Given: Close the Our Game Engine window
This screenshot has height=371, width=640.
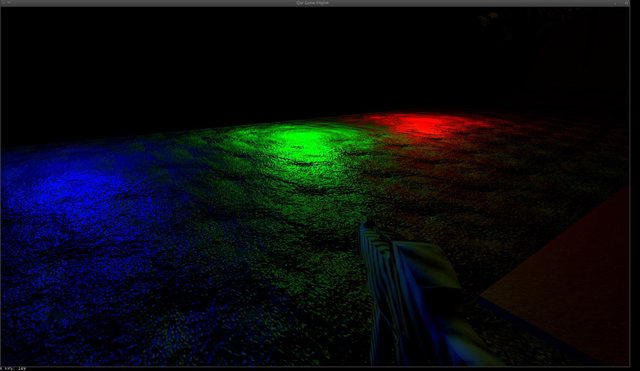Looking at the screenshot, I should tap(627, 2).
